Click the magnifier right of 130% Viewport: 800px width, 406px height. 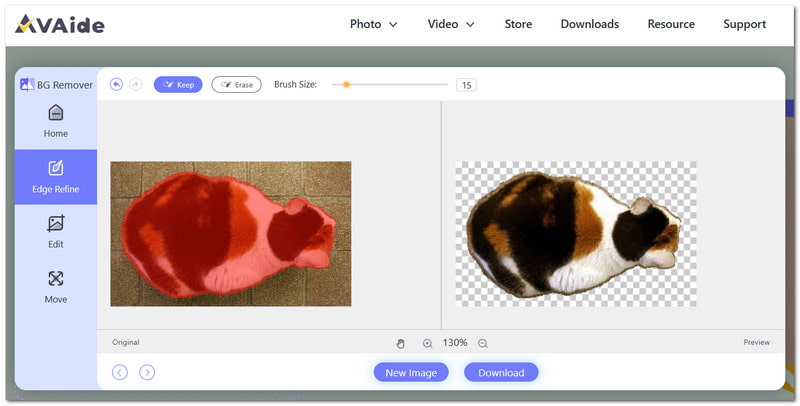[483, 343]
